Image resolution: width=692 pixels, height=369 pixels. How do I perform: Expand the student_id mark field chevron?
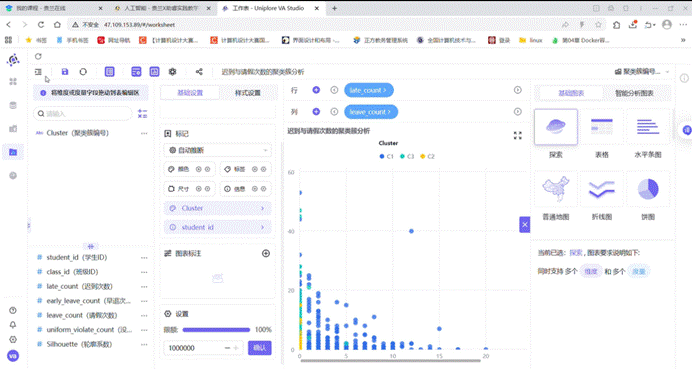(263, 227)
